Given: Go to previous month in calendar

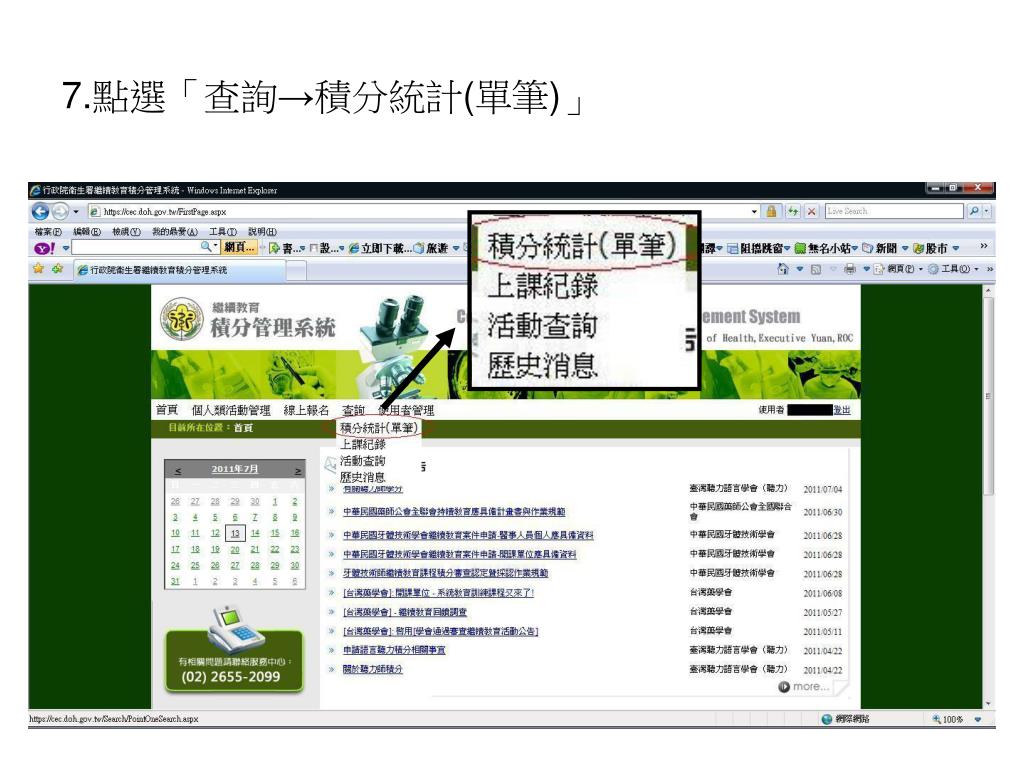Looking at the screenshot, I should [178, 470].
